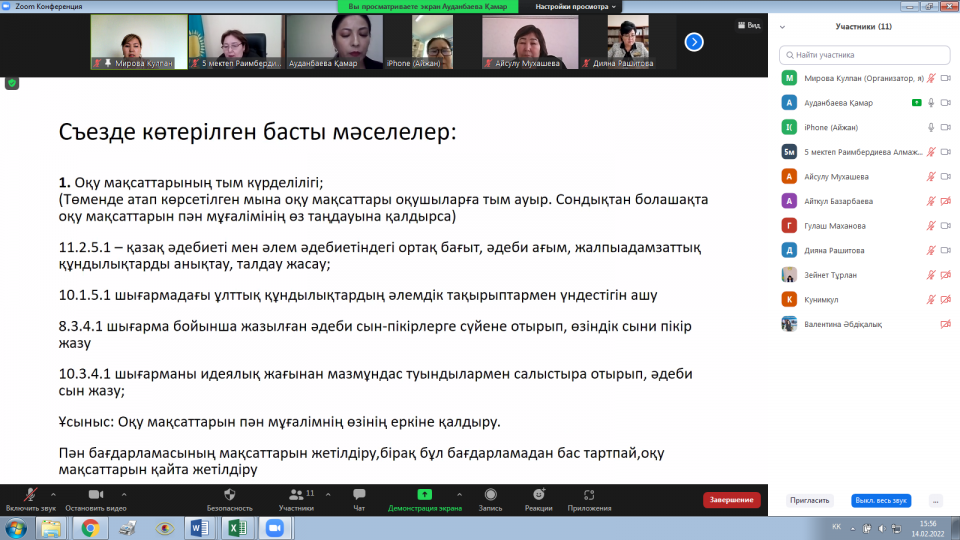Start recording with the Запись icon
The image size is (960, 540).
pos(490,494)
